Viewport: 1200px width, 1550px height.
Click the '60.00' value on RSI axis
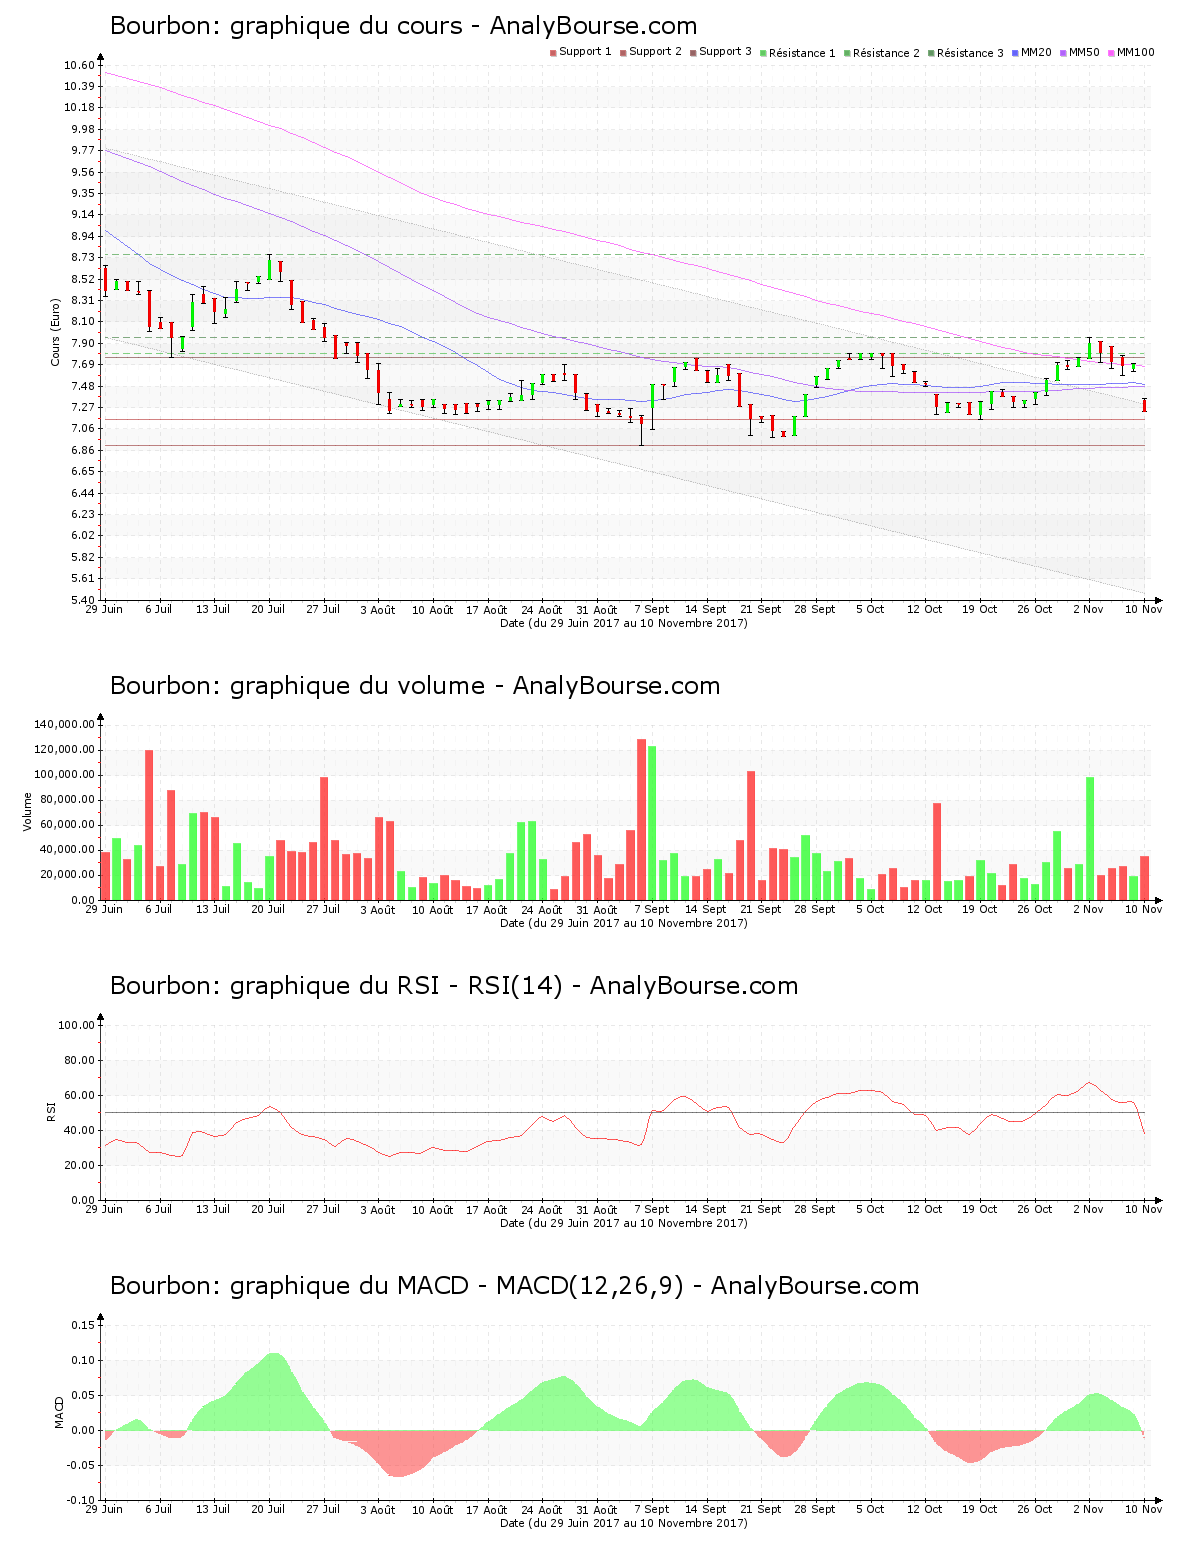click(79, 1095)
